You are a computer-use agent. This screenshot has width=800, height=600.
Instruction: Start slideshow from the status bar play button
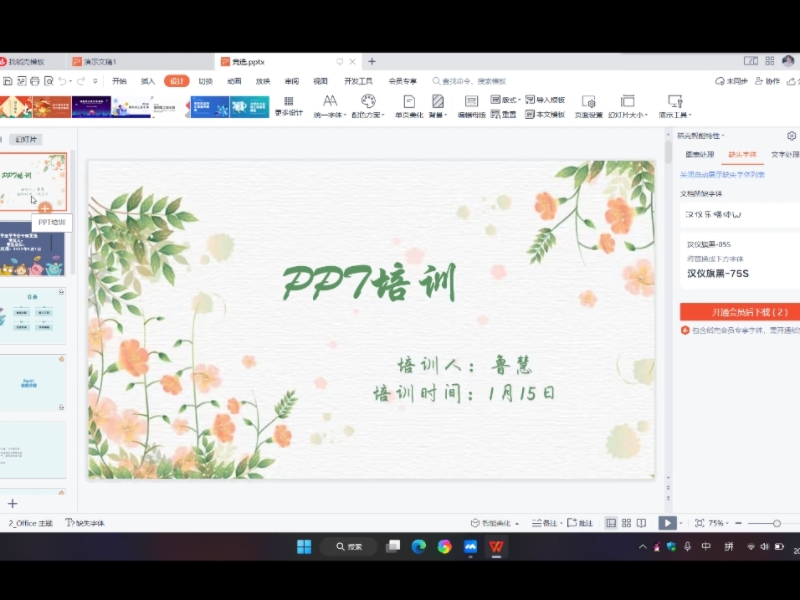click(x=667, y=523)
